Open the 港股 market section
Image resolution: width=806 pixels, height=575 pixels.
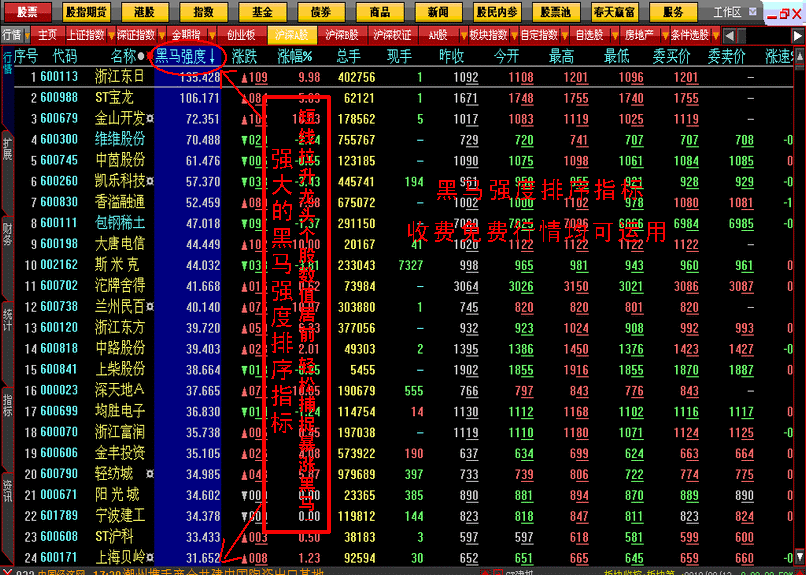click(144, 12)
